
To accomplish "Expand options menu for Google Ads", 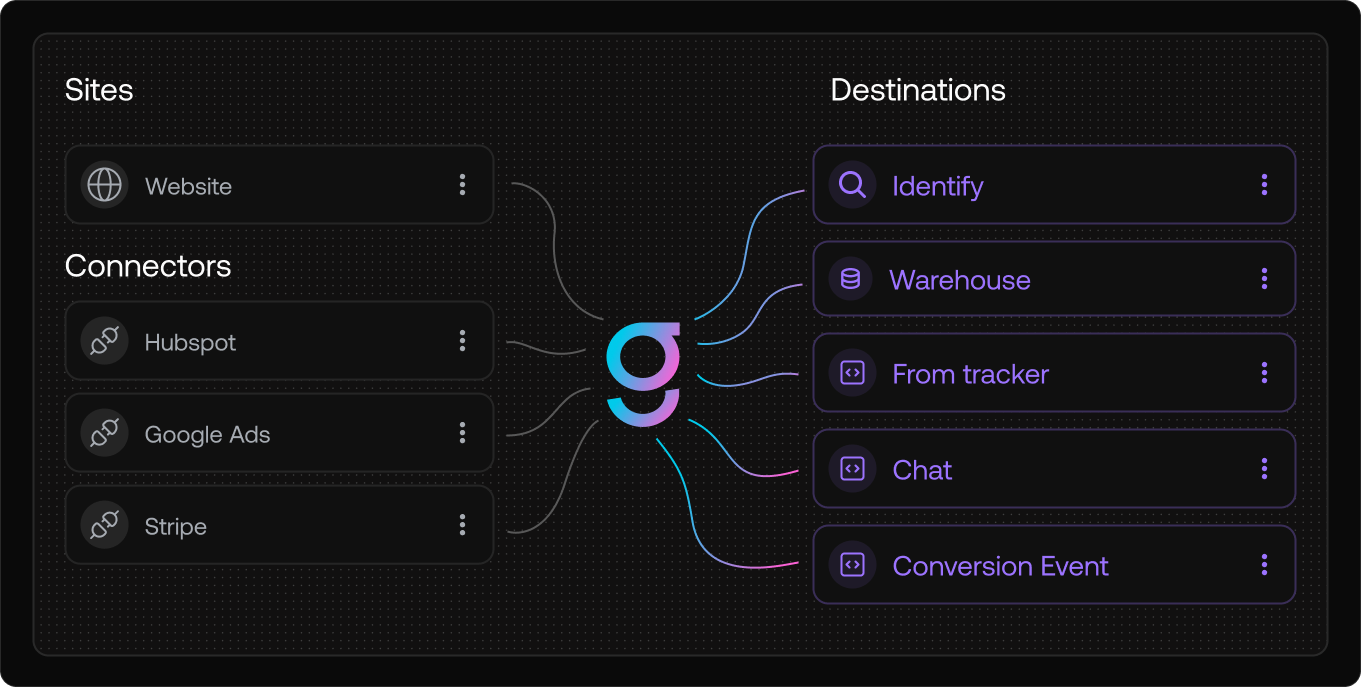I will pyautogui.click(x=463, y=433).
